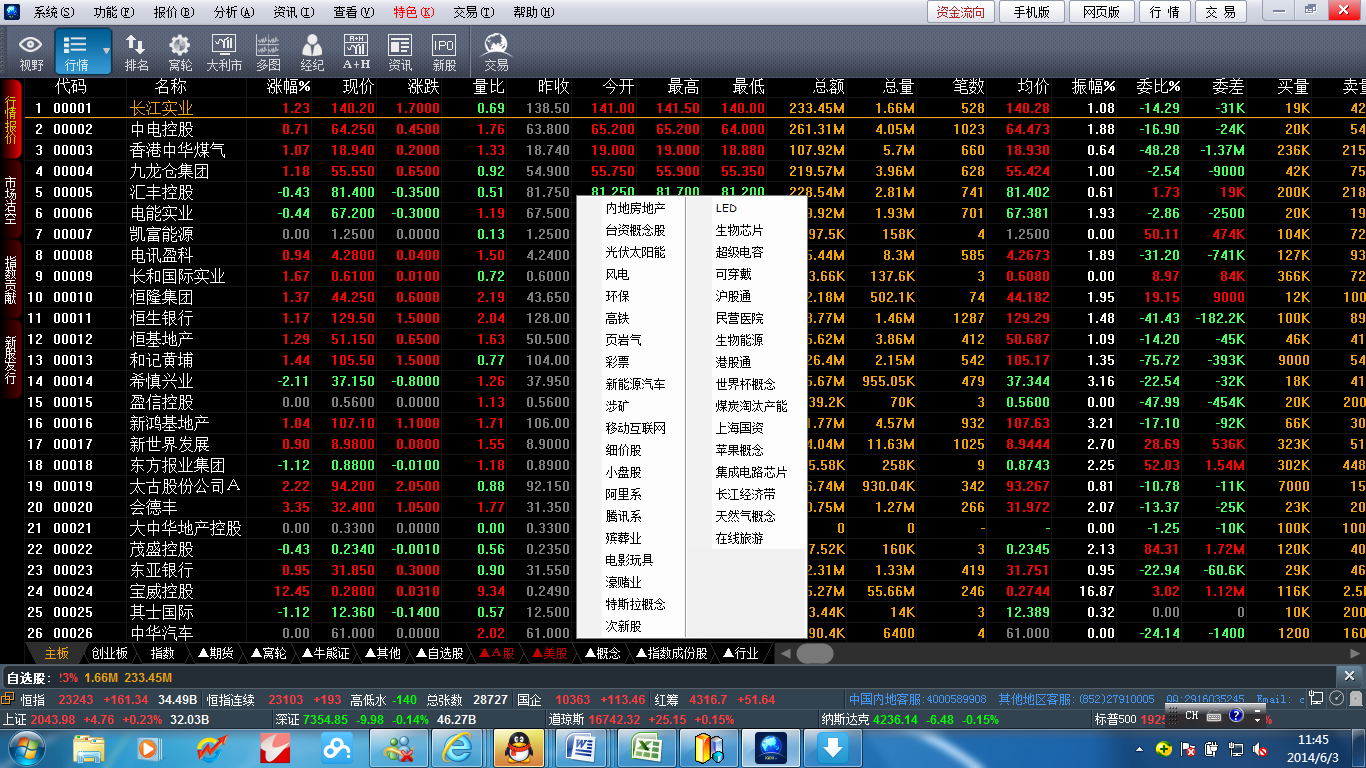Switch to the 指数 bottom tab
The height and width of the screenshot is (768, 1366).
pyautogui.click(x=162, y=653)
